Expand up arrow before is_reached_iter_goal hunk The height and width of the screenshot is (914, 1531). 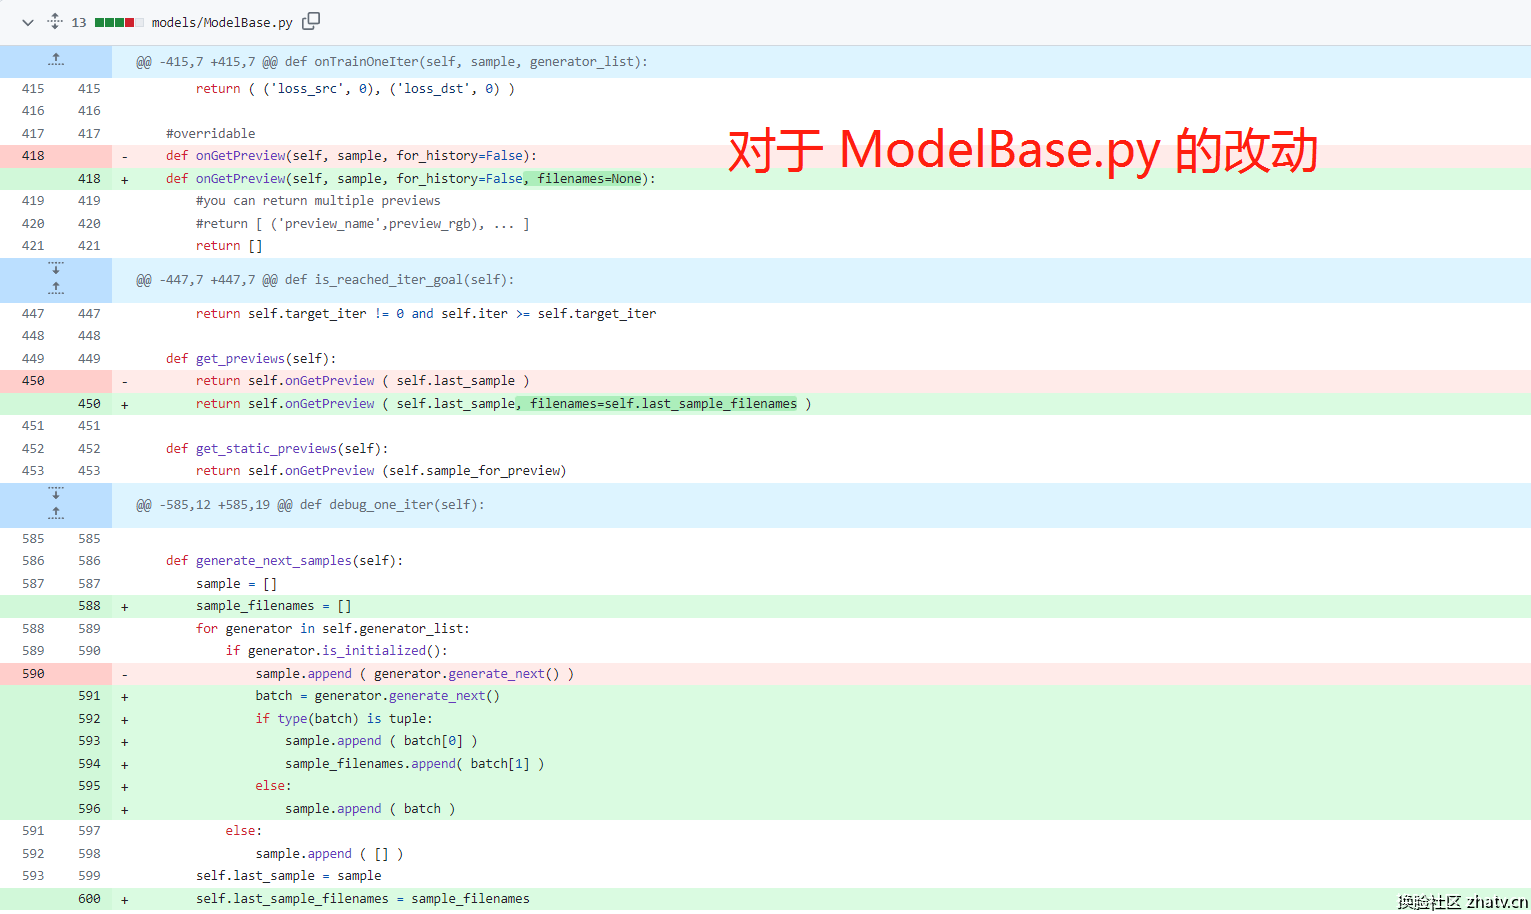[x=56, y=289]
